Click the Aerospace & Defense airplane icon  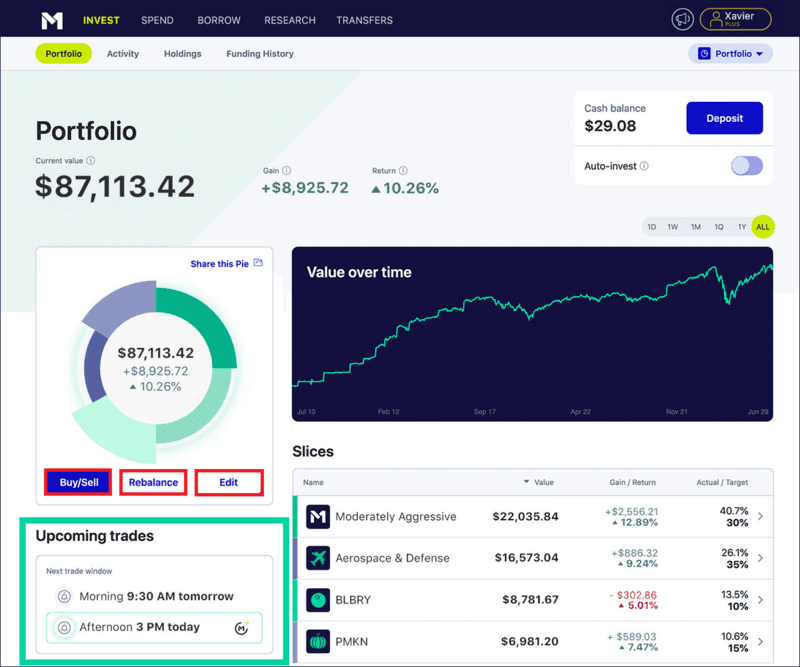pos(318,558)
